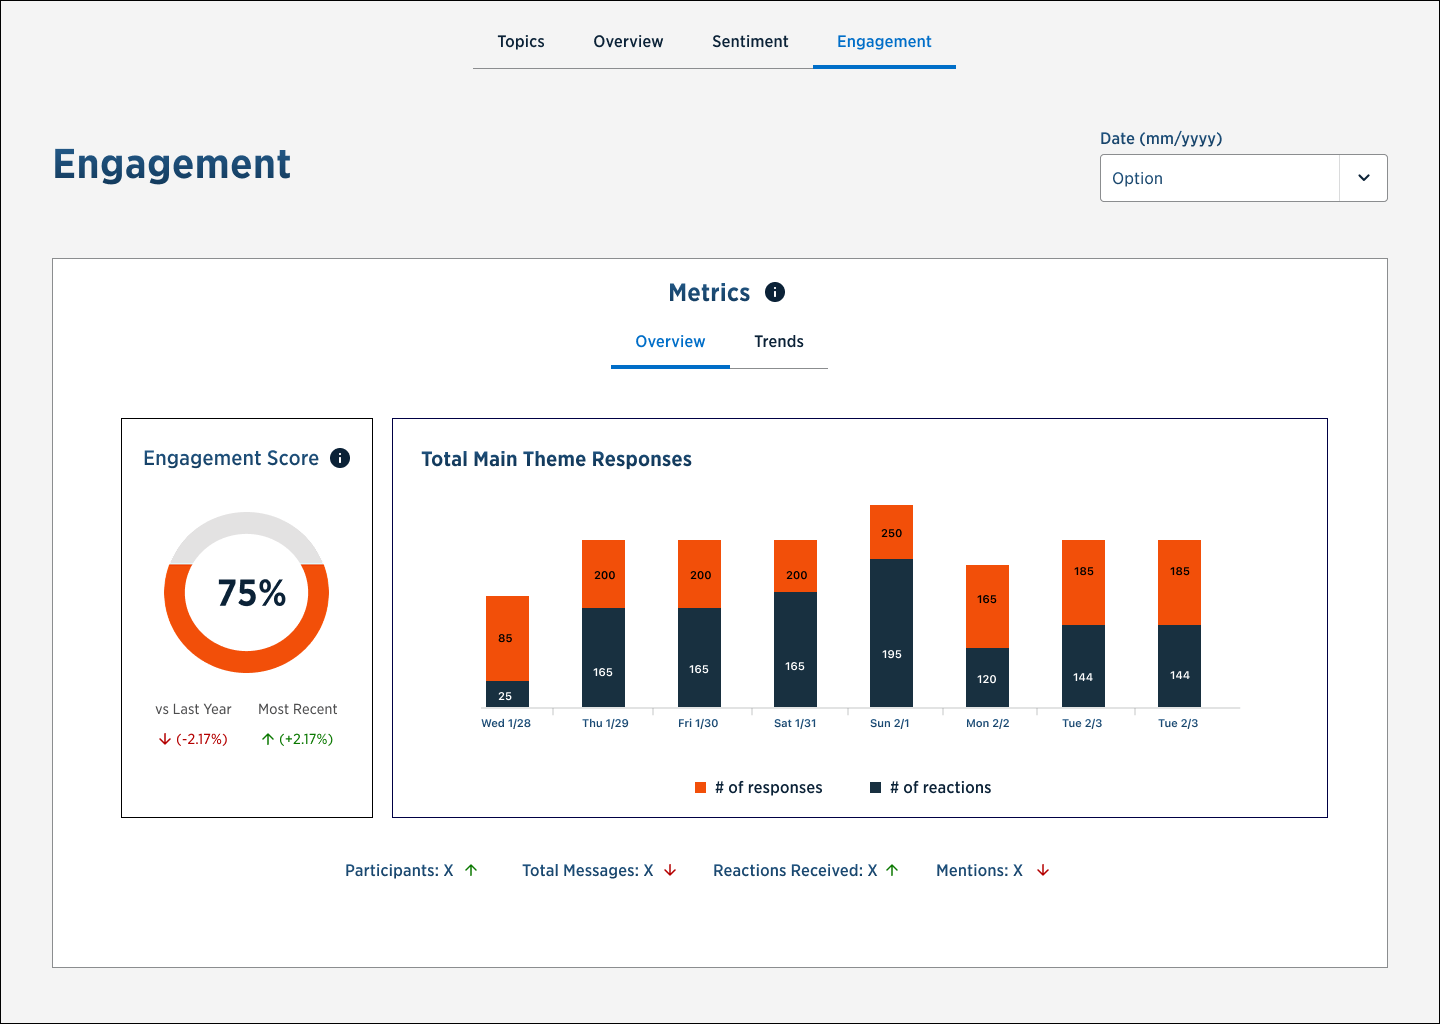Click the 75% engagement donut chart
This screenshot has width=1440, height=1024.
[247, 593]
